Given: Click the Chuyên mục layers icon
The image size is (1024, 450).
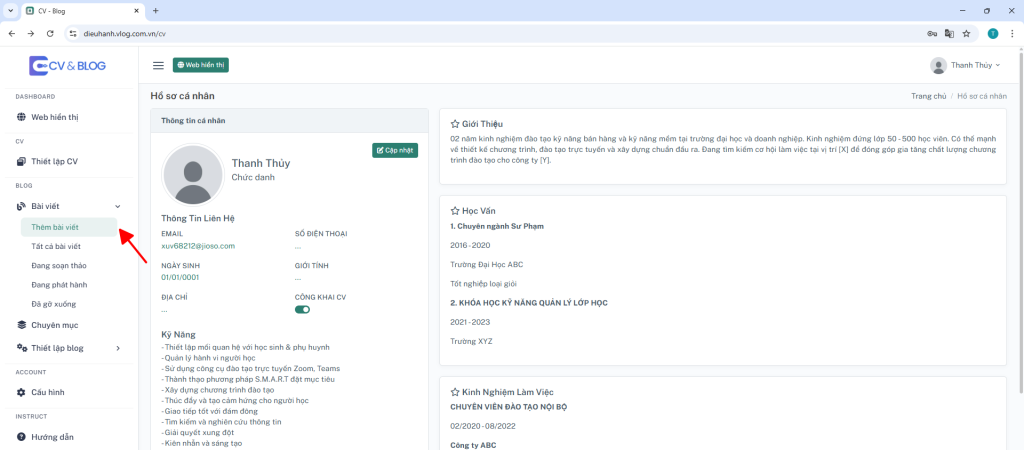Looking at the screenshot, I should (21, 325).
